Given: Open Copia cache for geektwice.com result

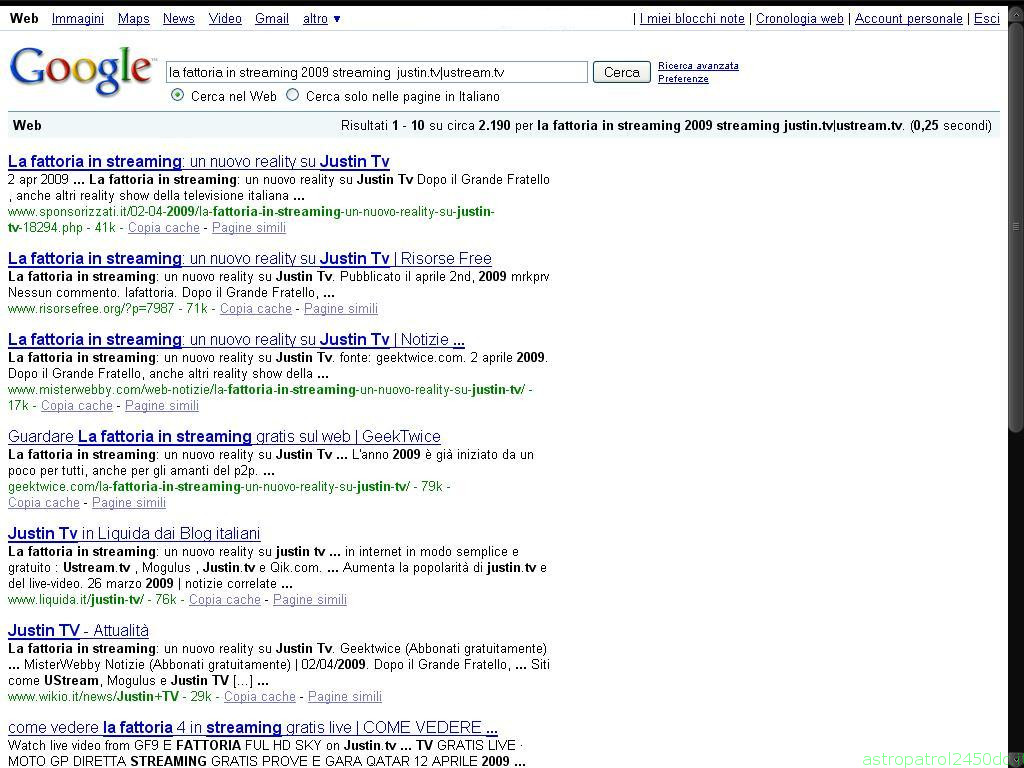Looking at the screenshot, I should 44,503.
